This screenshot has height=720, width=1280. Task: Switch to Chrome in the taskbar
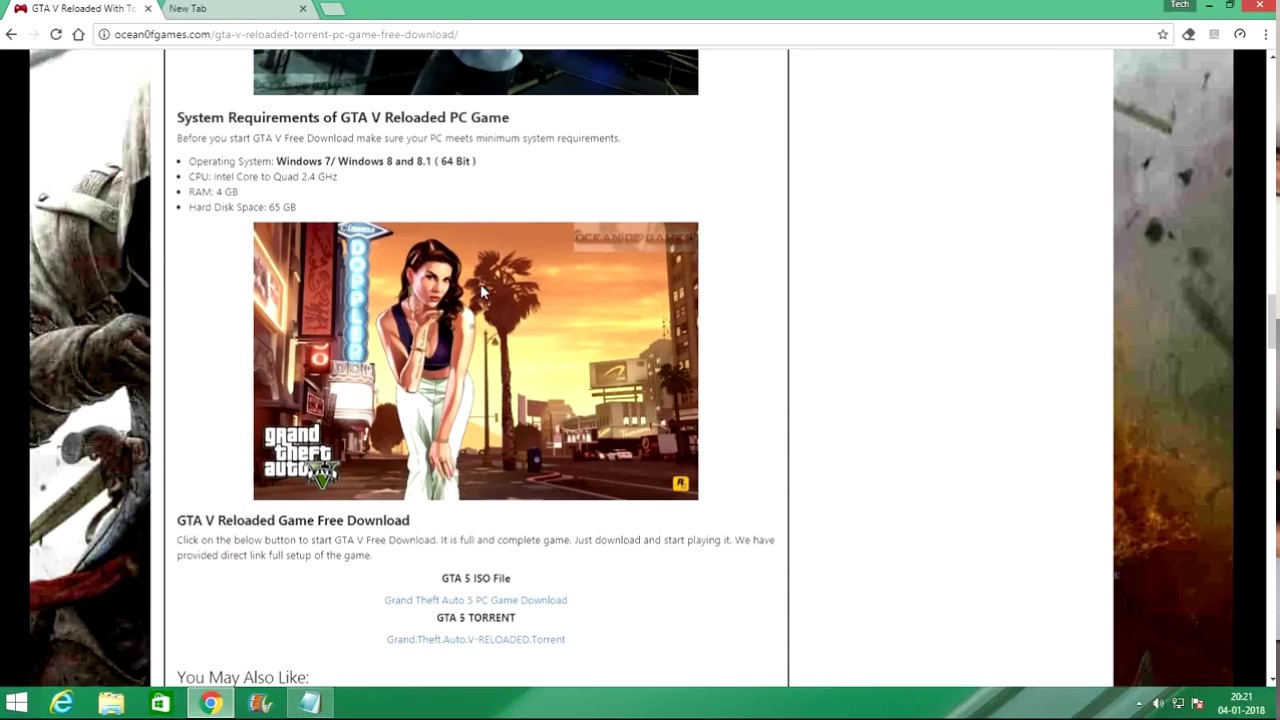(210, 704)
